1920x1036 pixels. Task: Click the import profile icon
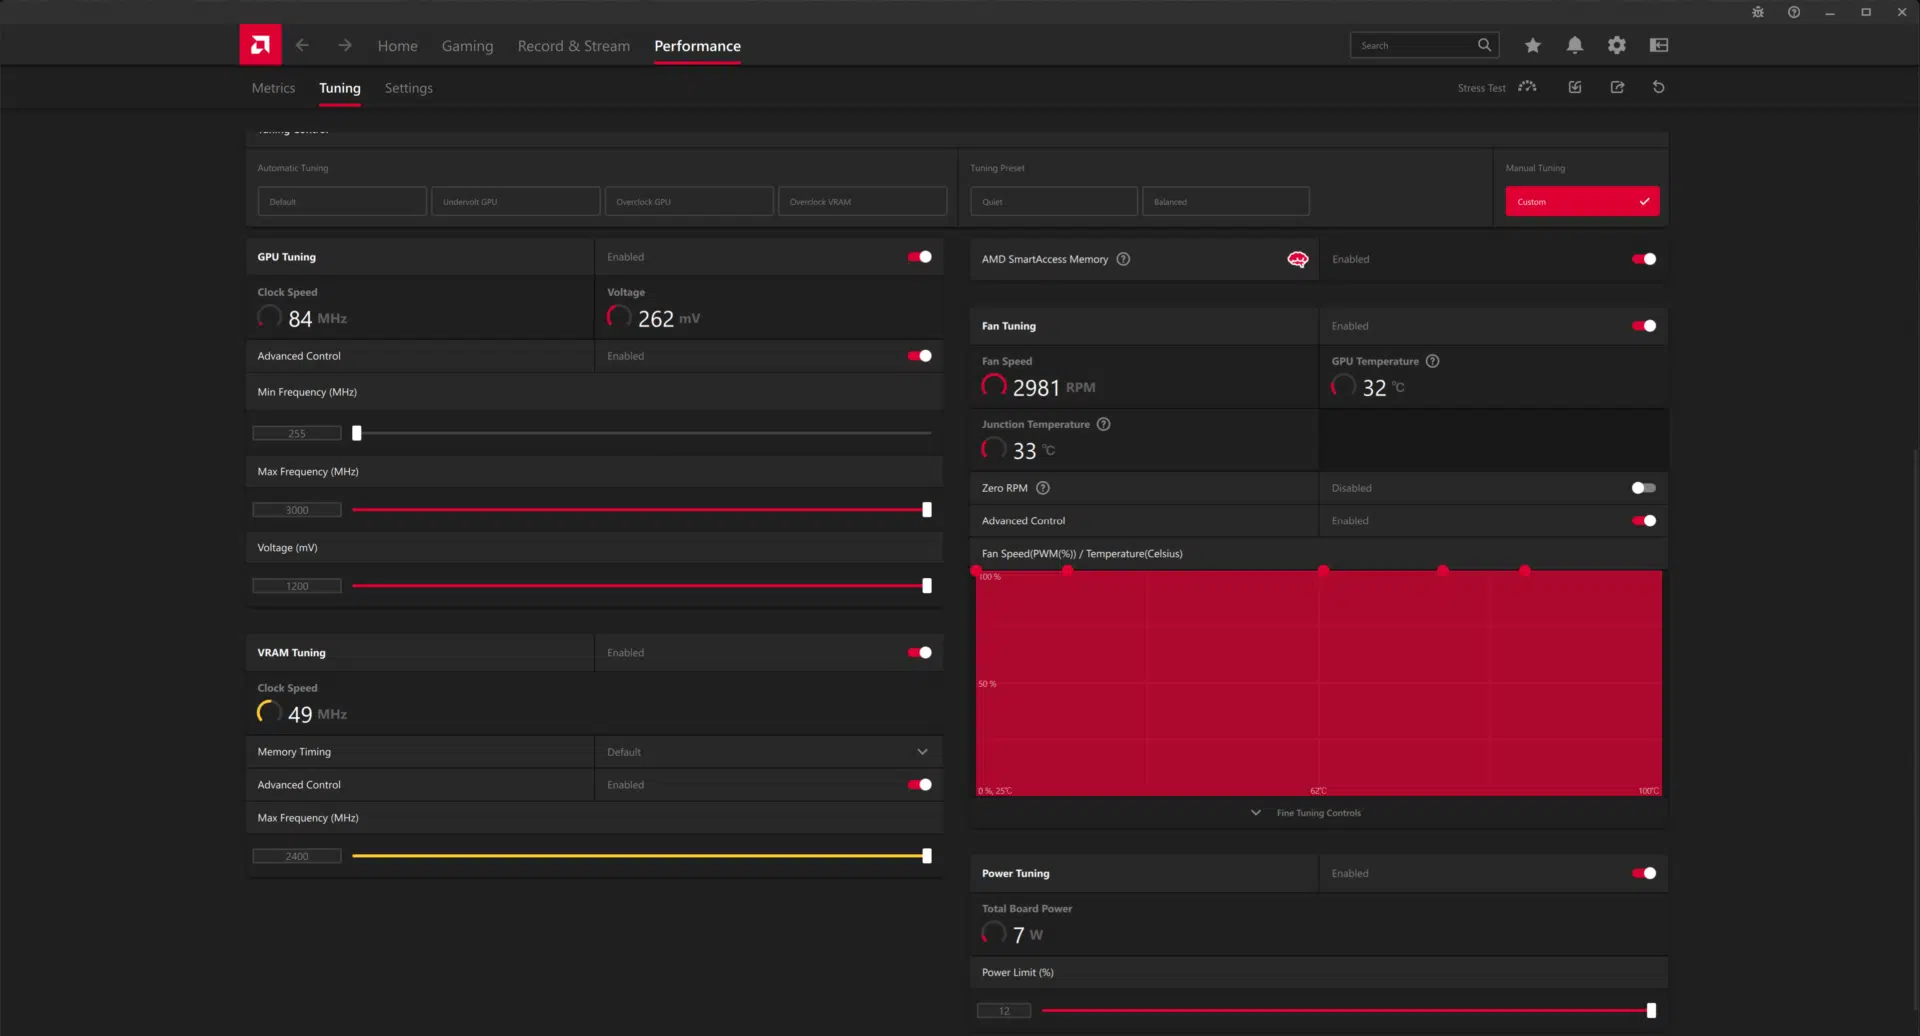[1574, 87]
